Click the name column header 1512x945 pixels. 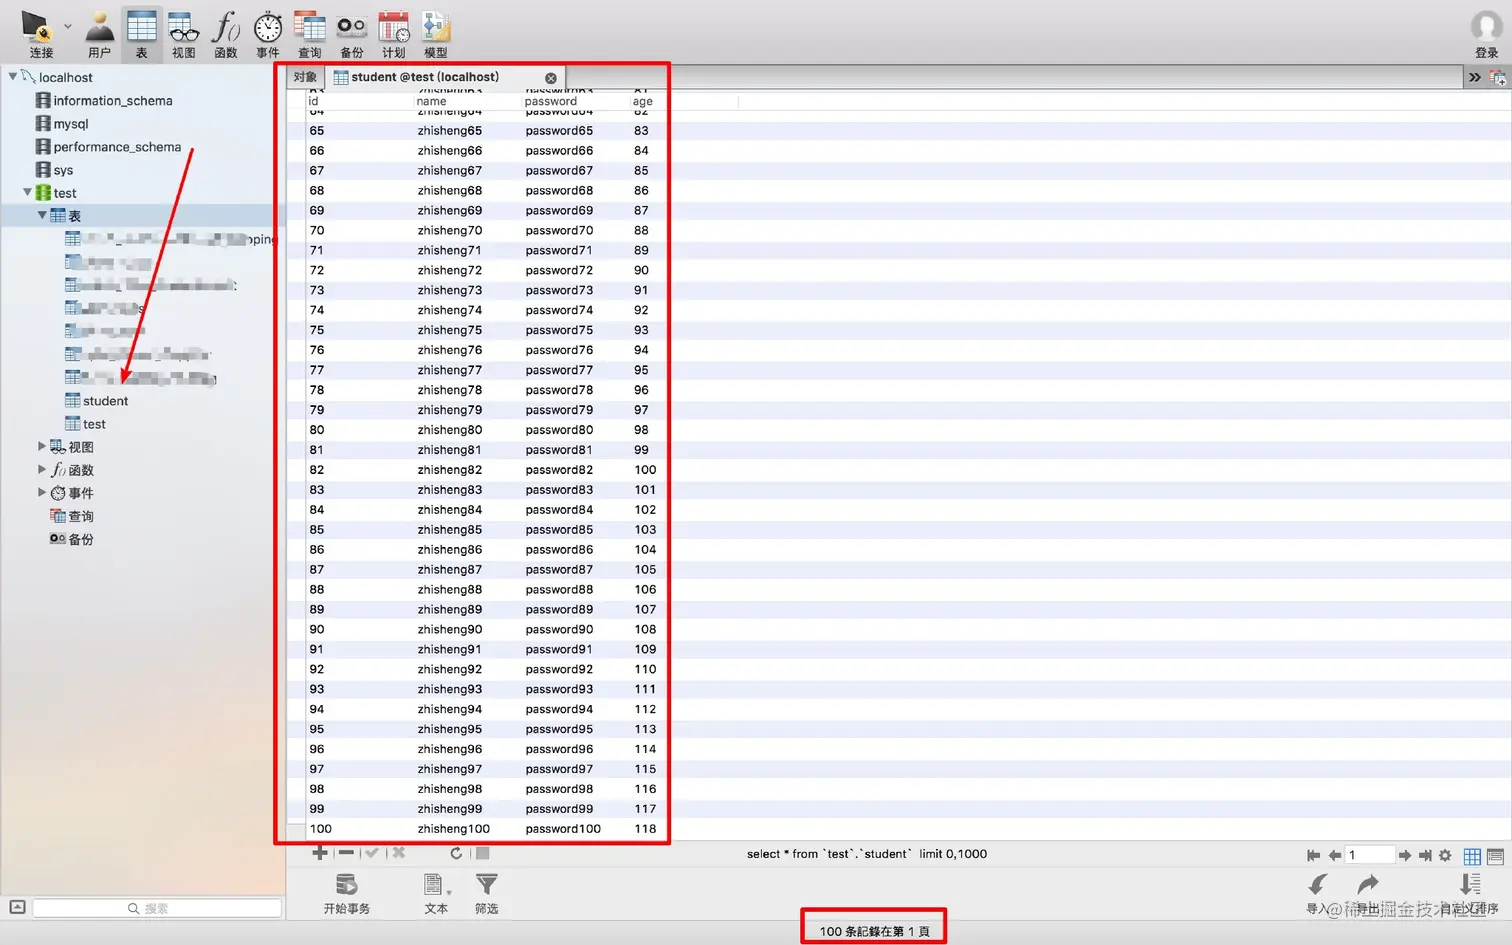431,101
